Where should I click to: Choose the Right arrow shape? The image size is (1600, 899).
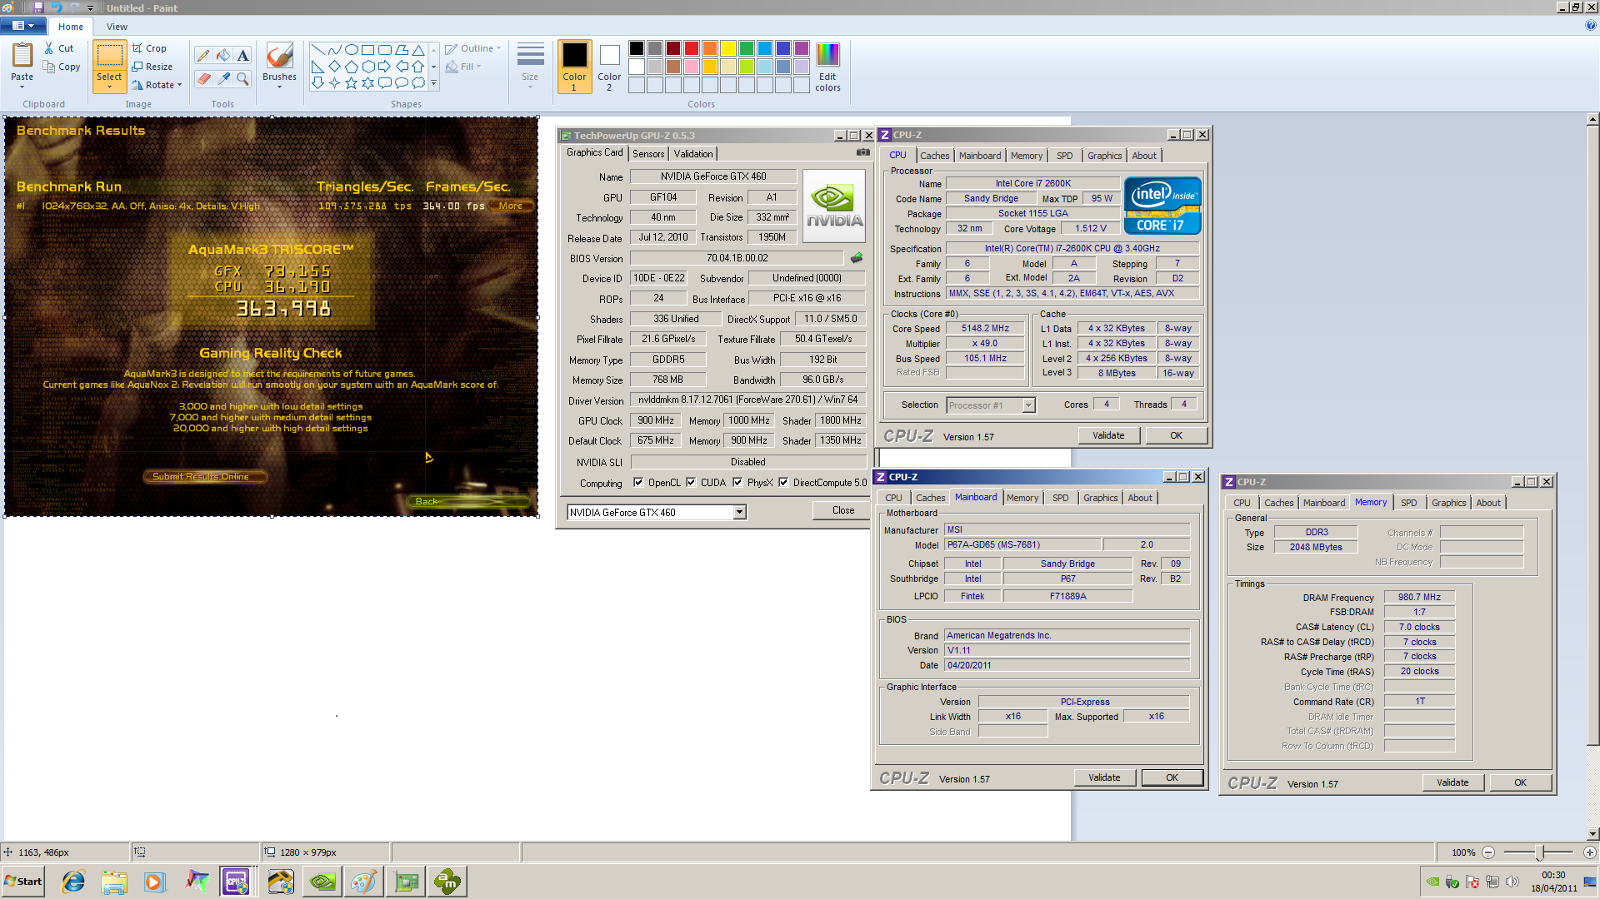pyautogui.click(x=385, y=66)
